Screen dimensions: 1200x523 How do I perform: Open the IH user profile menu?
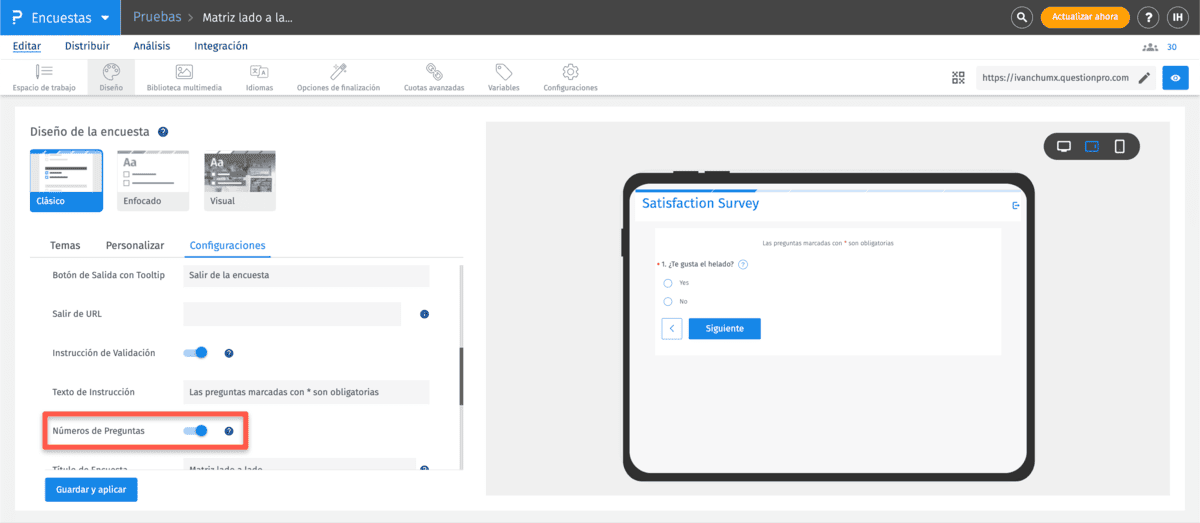(1177, 17)
